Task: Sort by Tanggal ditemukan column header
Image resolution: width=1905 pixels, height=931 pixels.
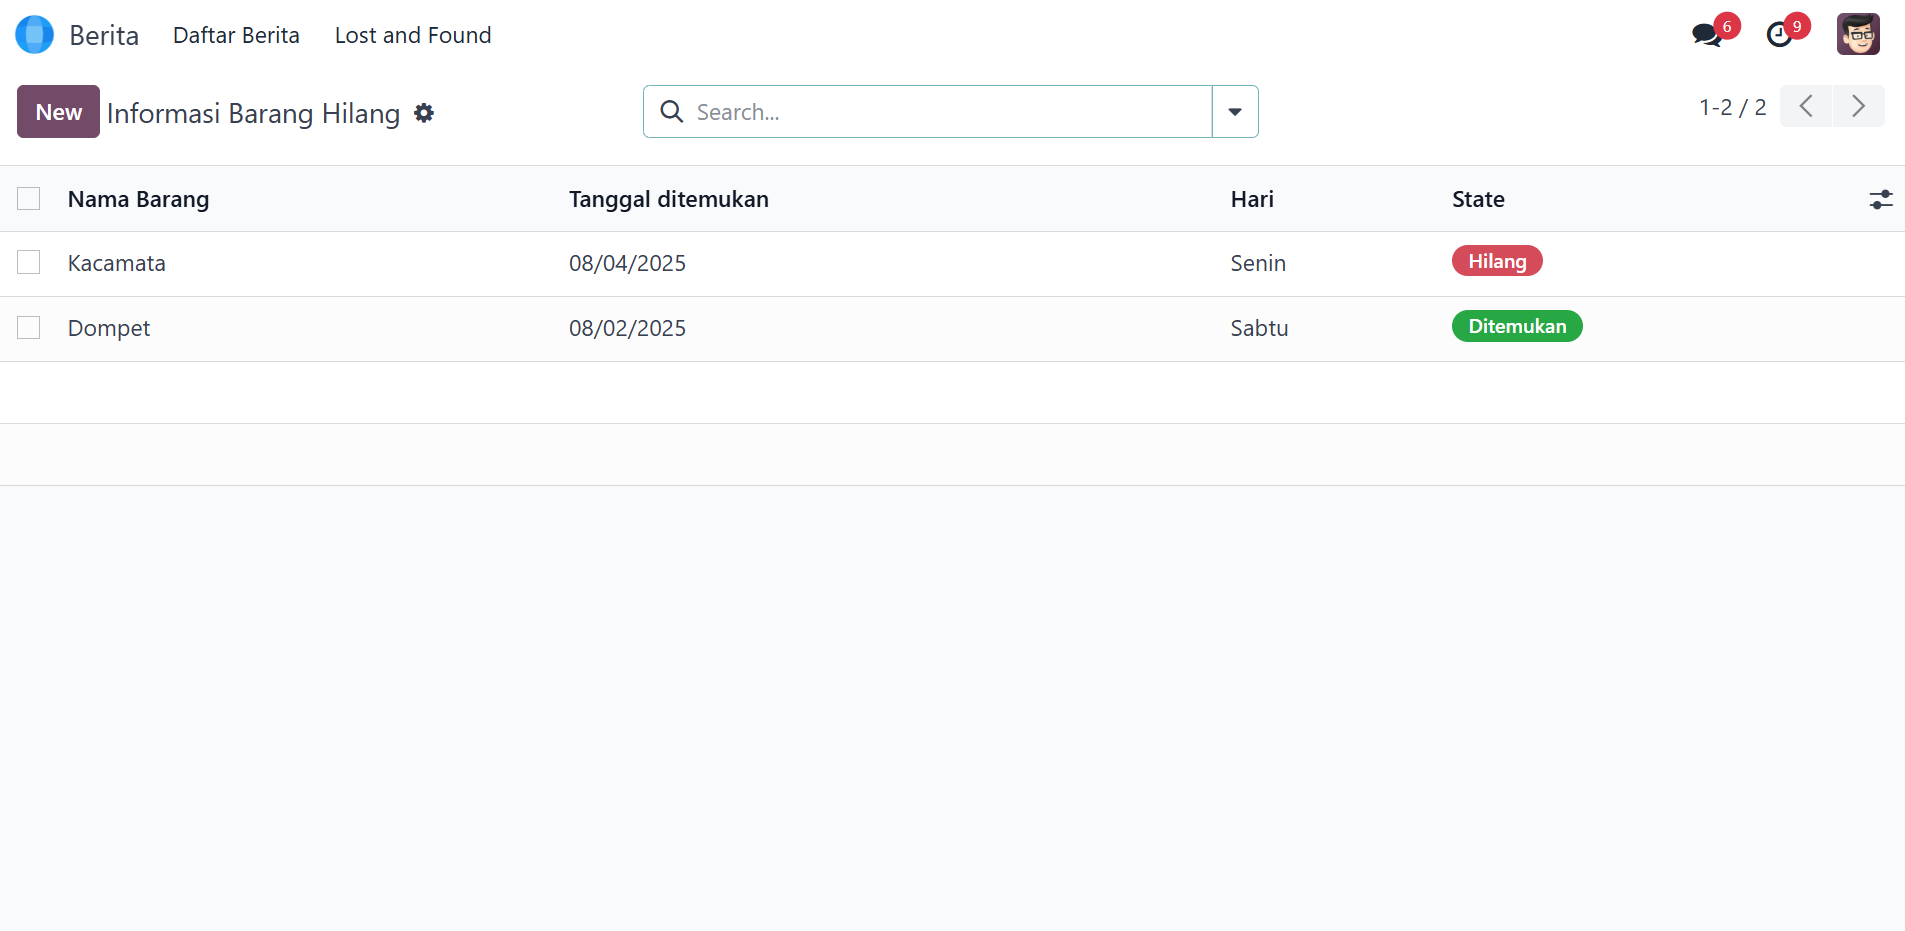Action: [x=668, y=199]
